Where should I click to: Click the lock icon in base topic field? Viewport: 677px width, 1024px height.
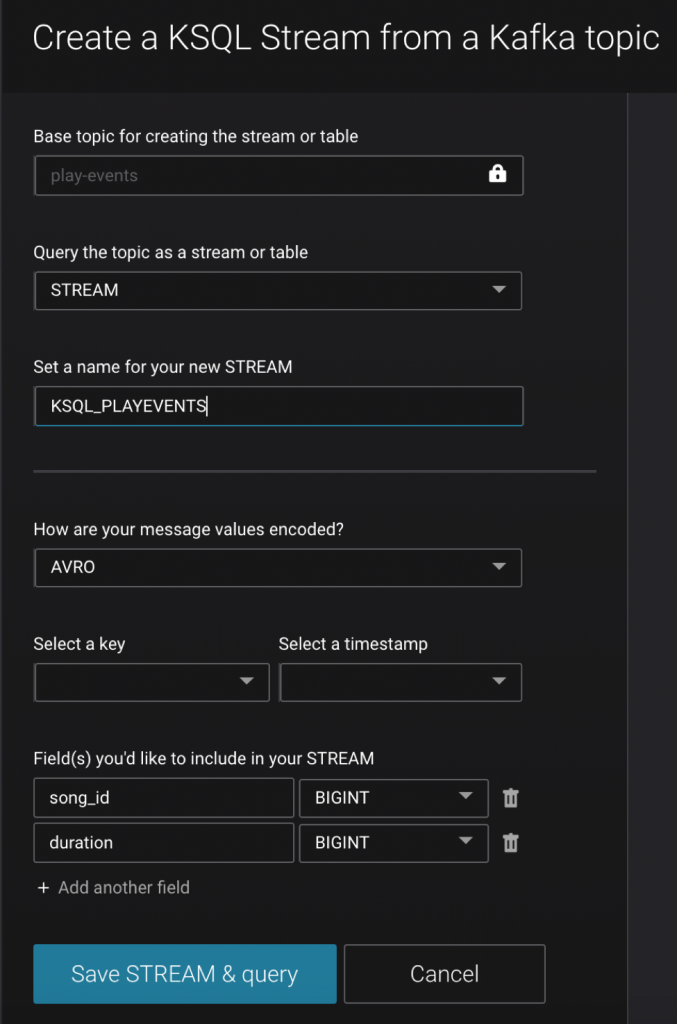click(497, 174)
